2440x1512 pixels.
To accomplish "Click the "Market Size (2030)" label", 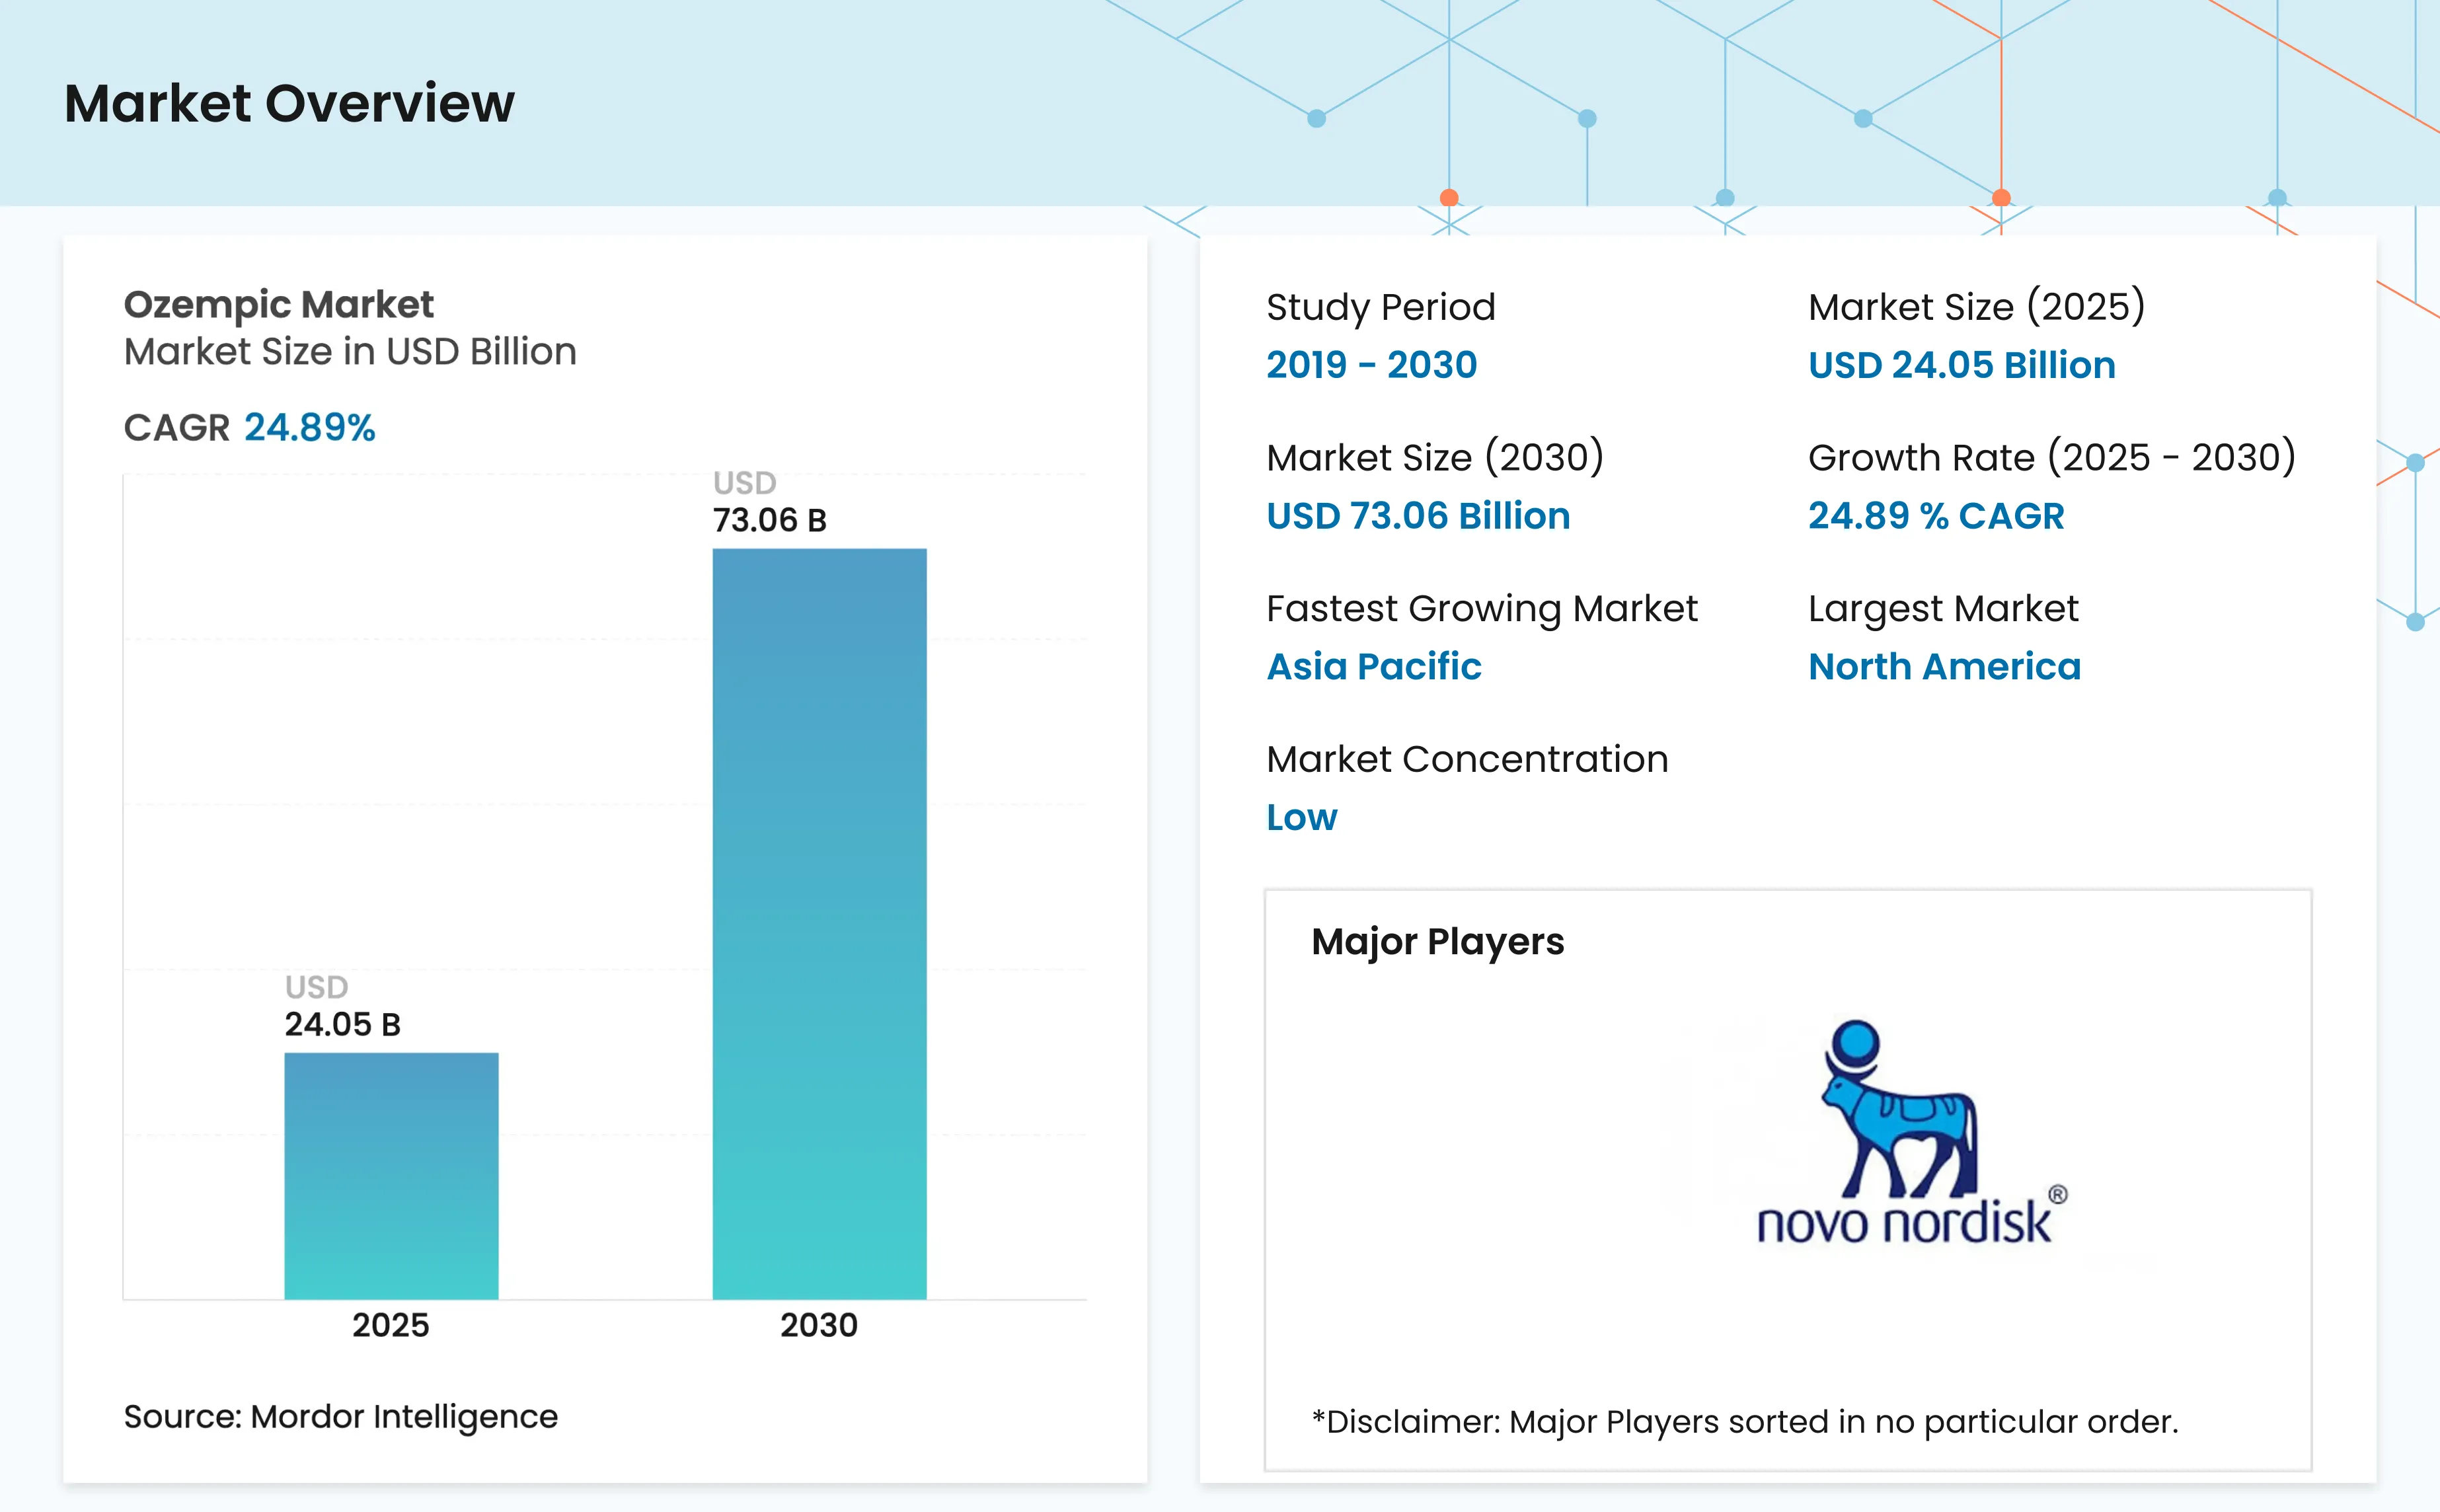I will [x=1435, y=458].
